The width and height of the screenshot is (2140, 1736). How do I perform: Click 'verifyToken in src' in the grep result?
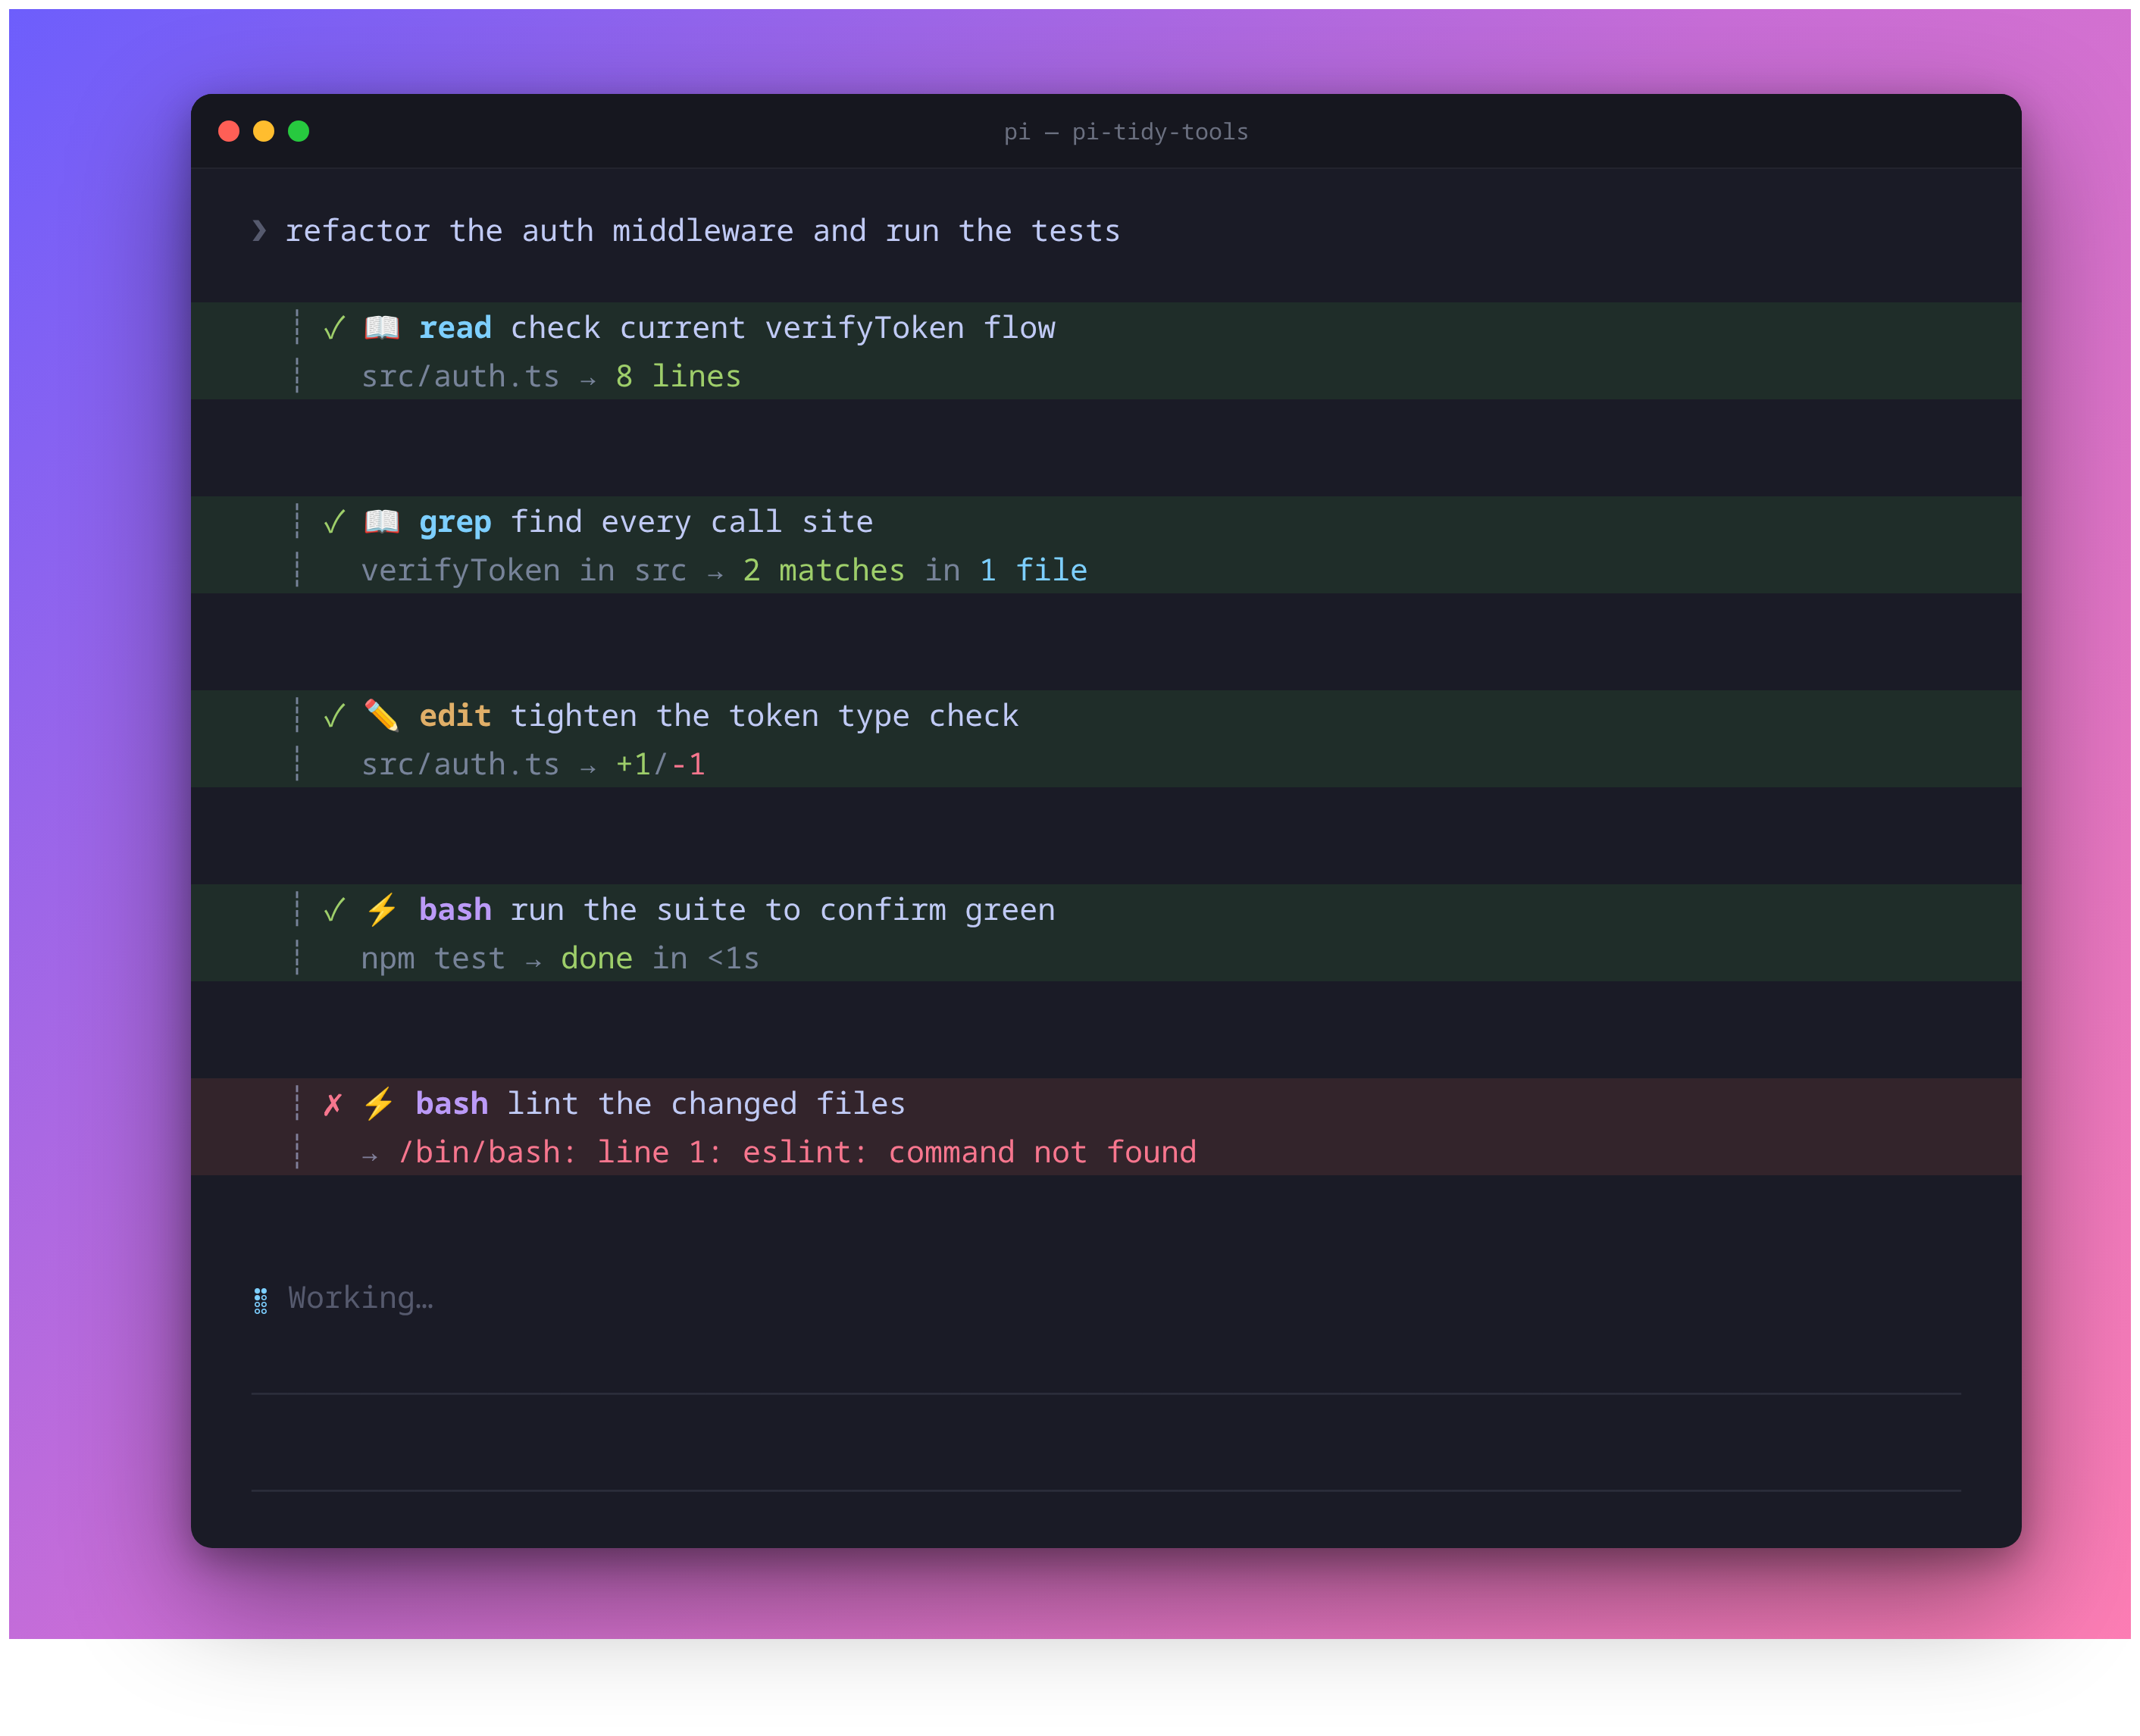[x=524, y=571]
